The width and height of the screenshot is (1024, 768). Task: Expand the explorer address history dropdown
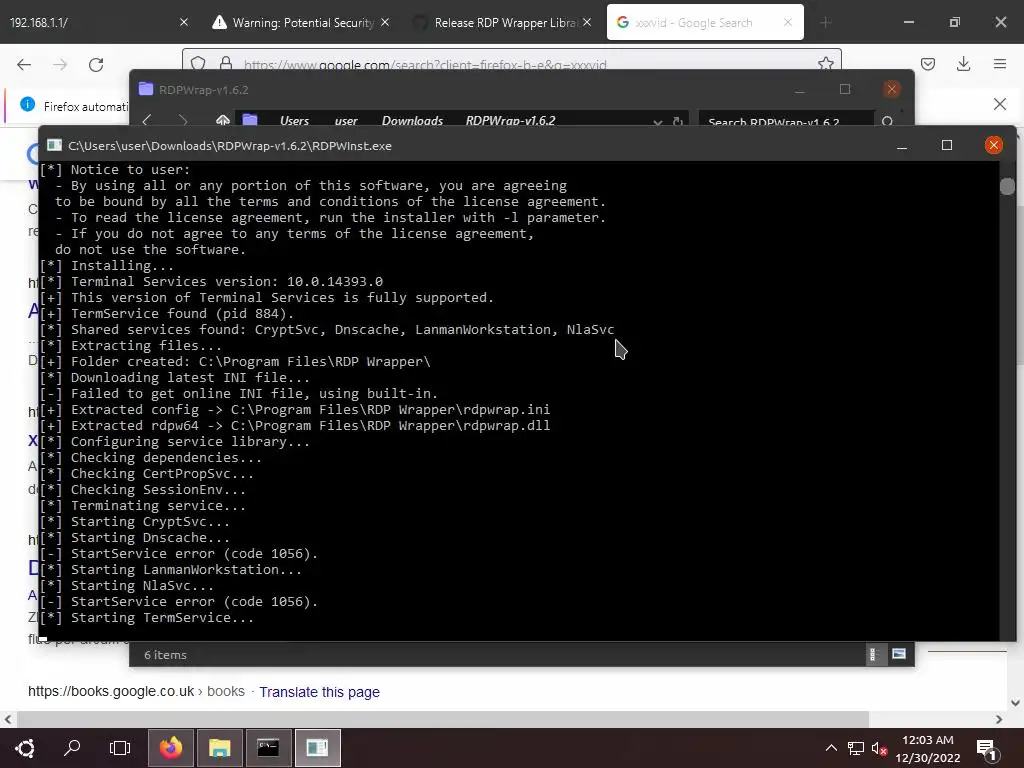coord(658,122)
